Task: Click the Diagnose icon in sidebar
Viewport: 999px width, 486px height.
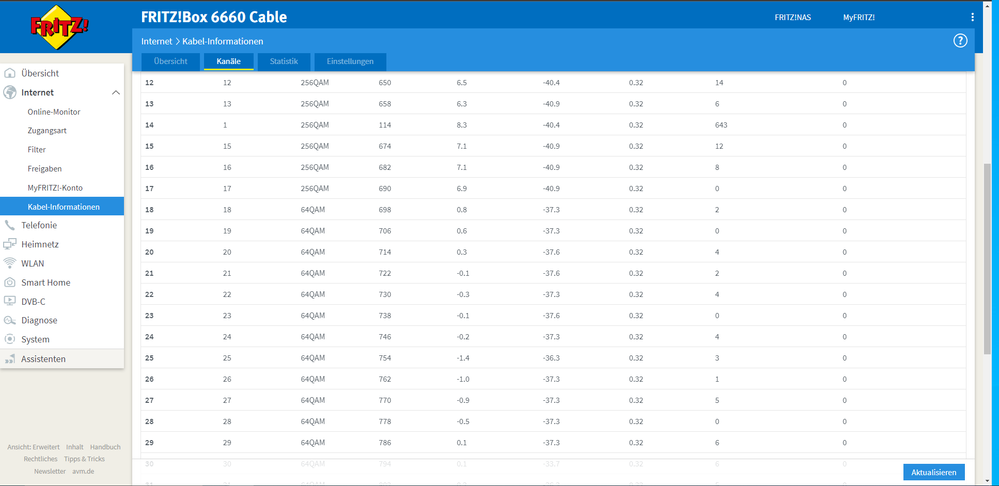Action: [x=10, y=320]
